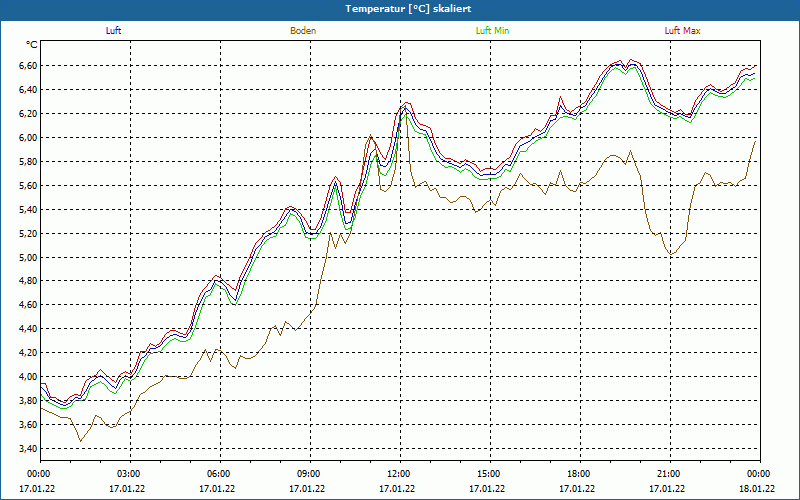
Task: Click the blue 'Luft' legend label
Action: 113,31
